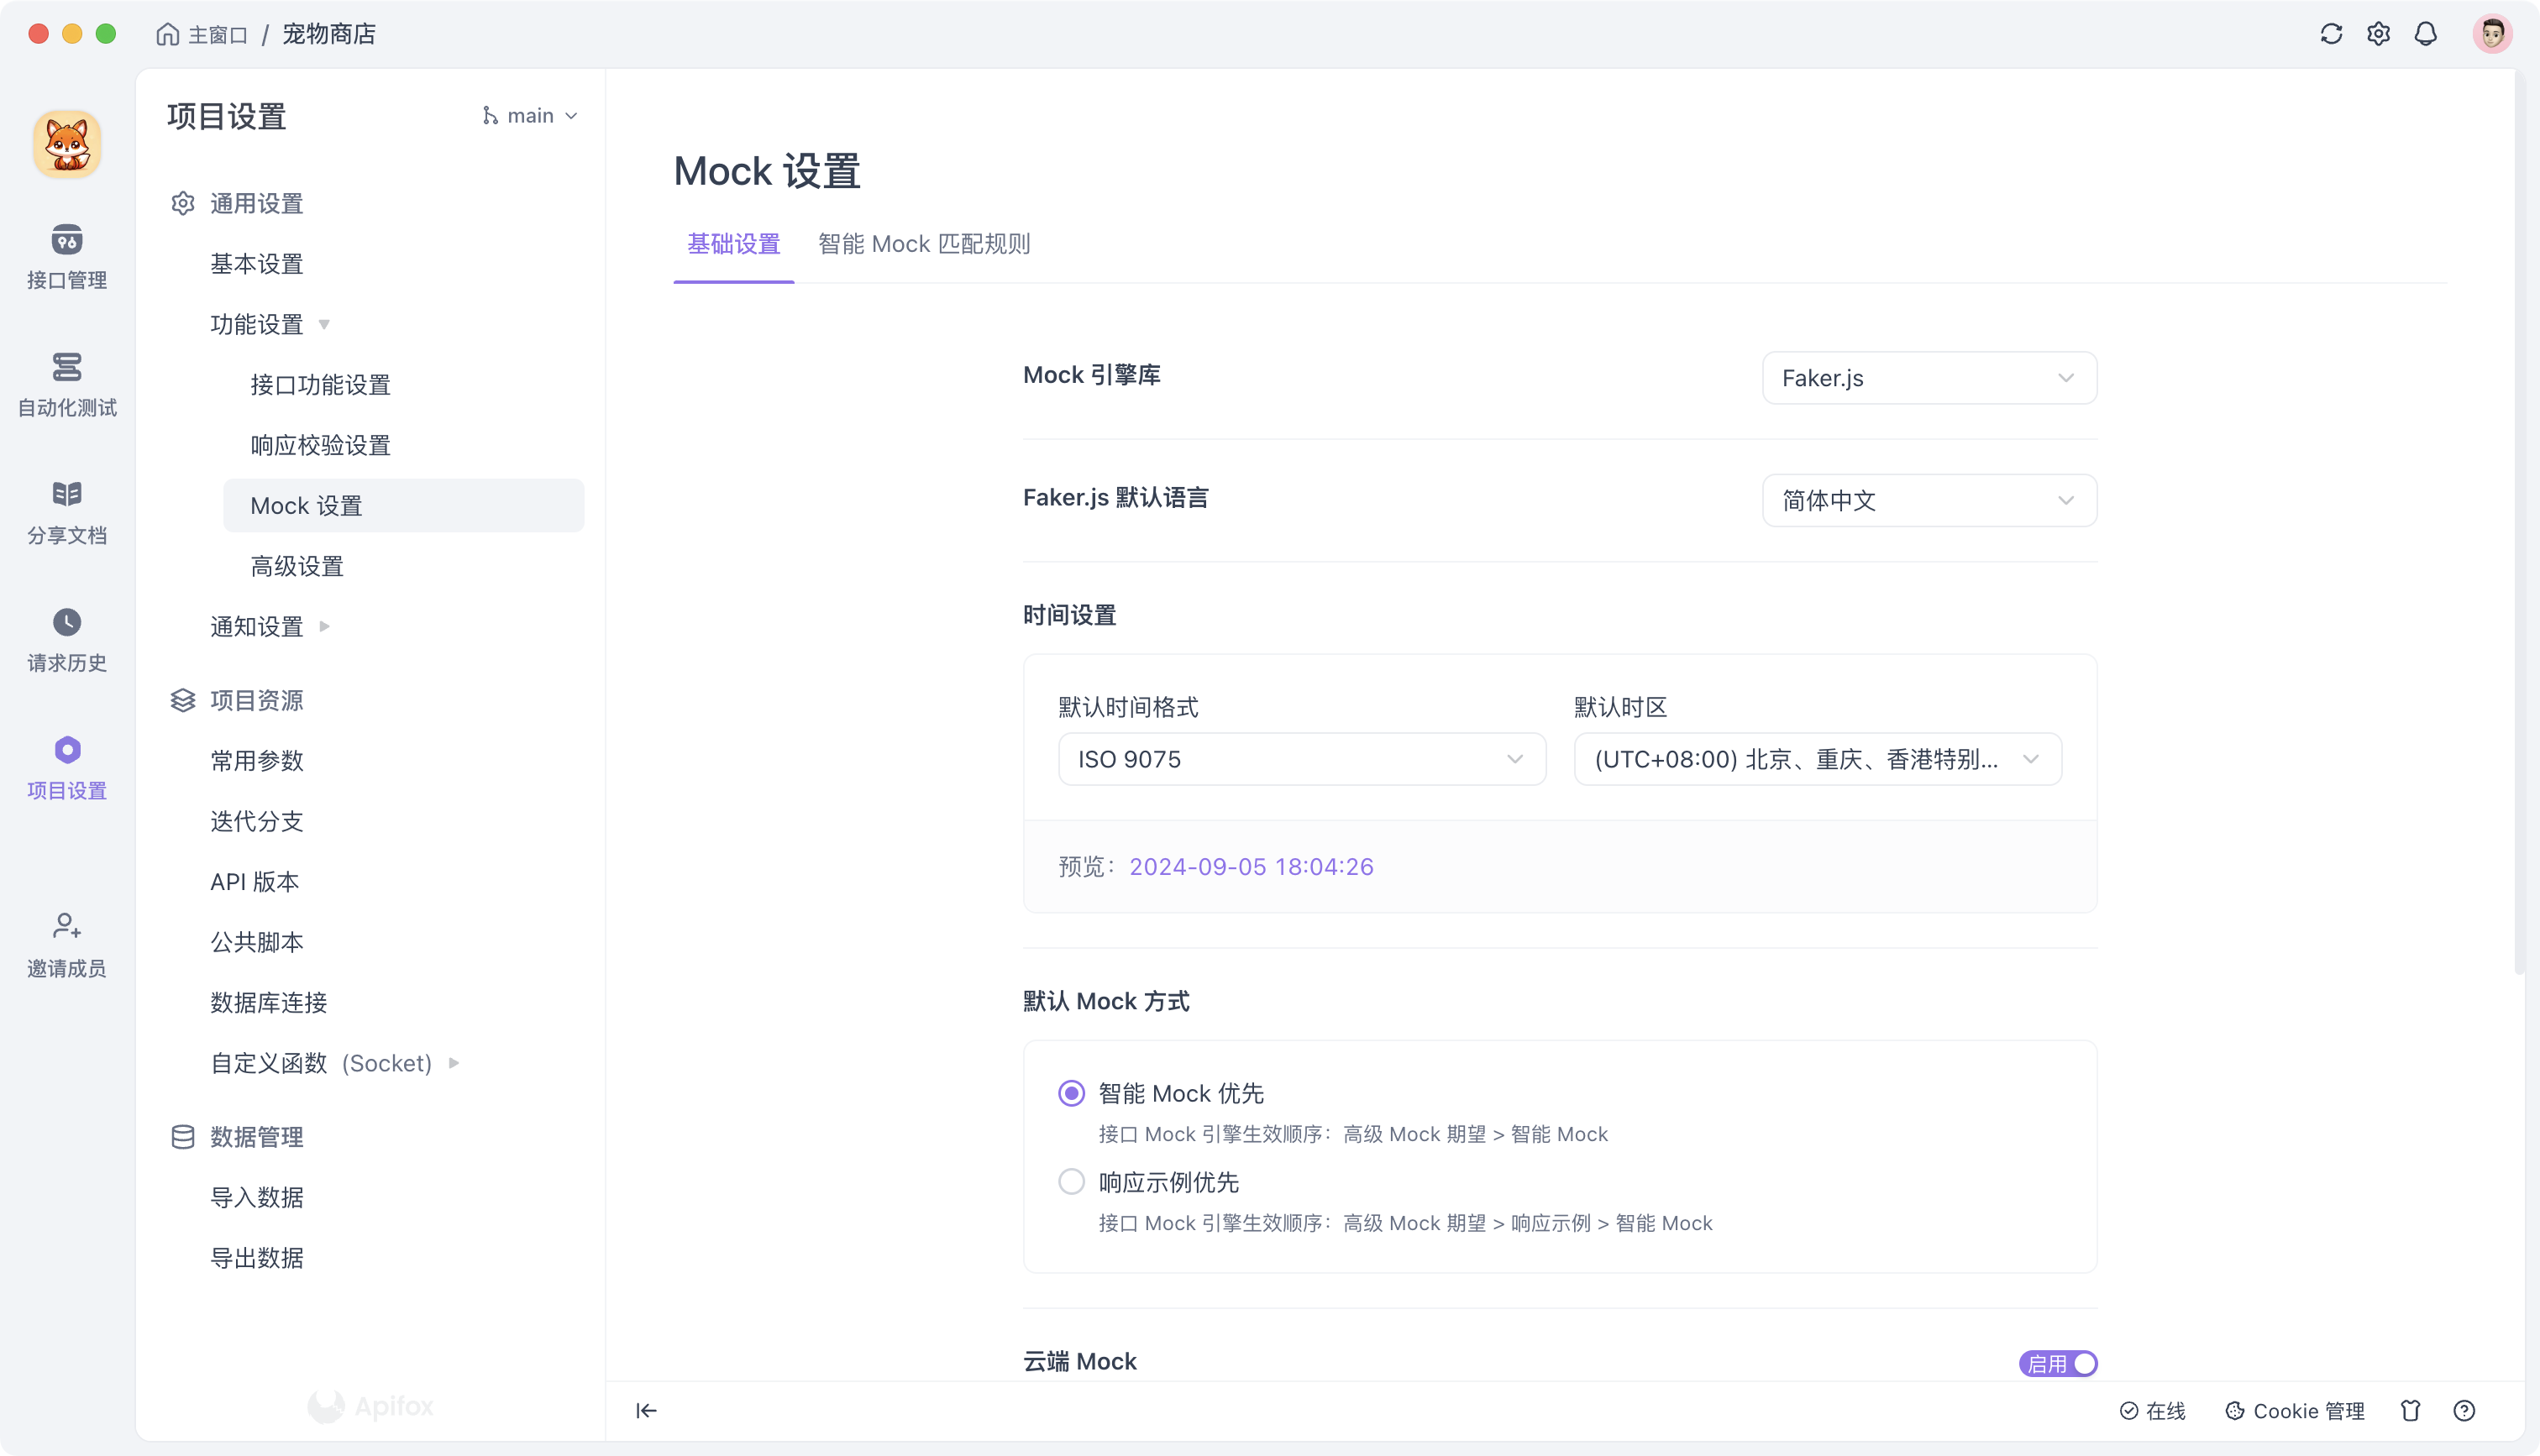The image size is (2540, 1456).
Task: Open the trash icon in the status bar
Action: coord(2411,1410)
